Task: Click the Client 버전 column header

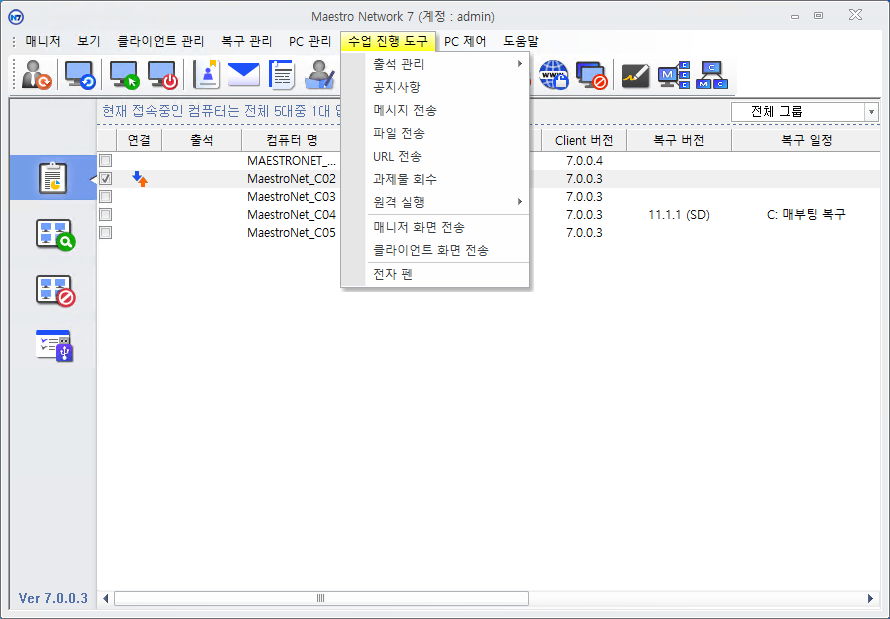Action: pyautogui.click(x=584, y=141)
